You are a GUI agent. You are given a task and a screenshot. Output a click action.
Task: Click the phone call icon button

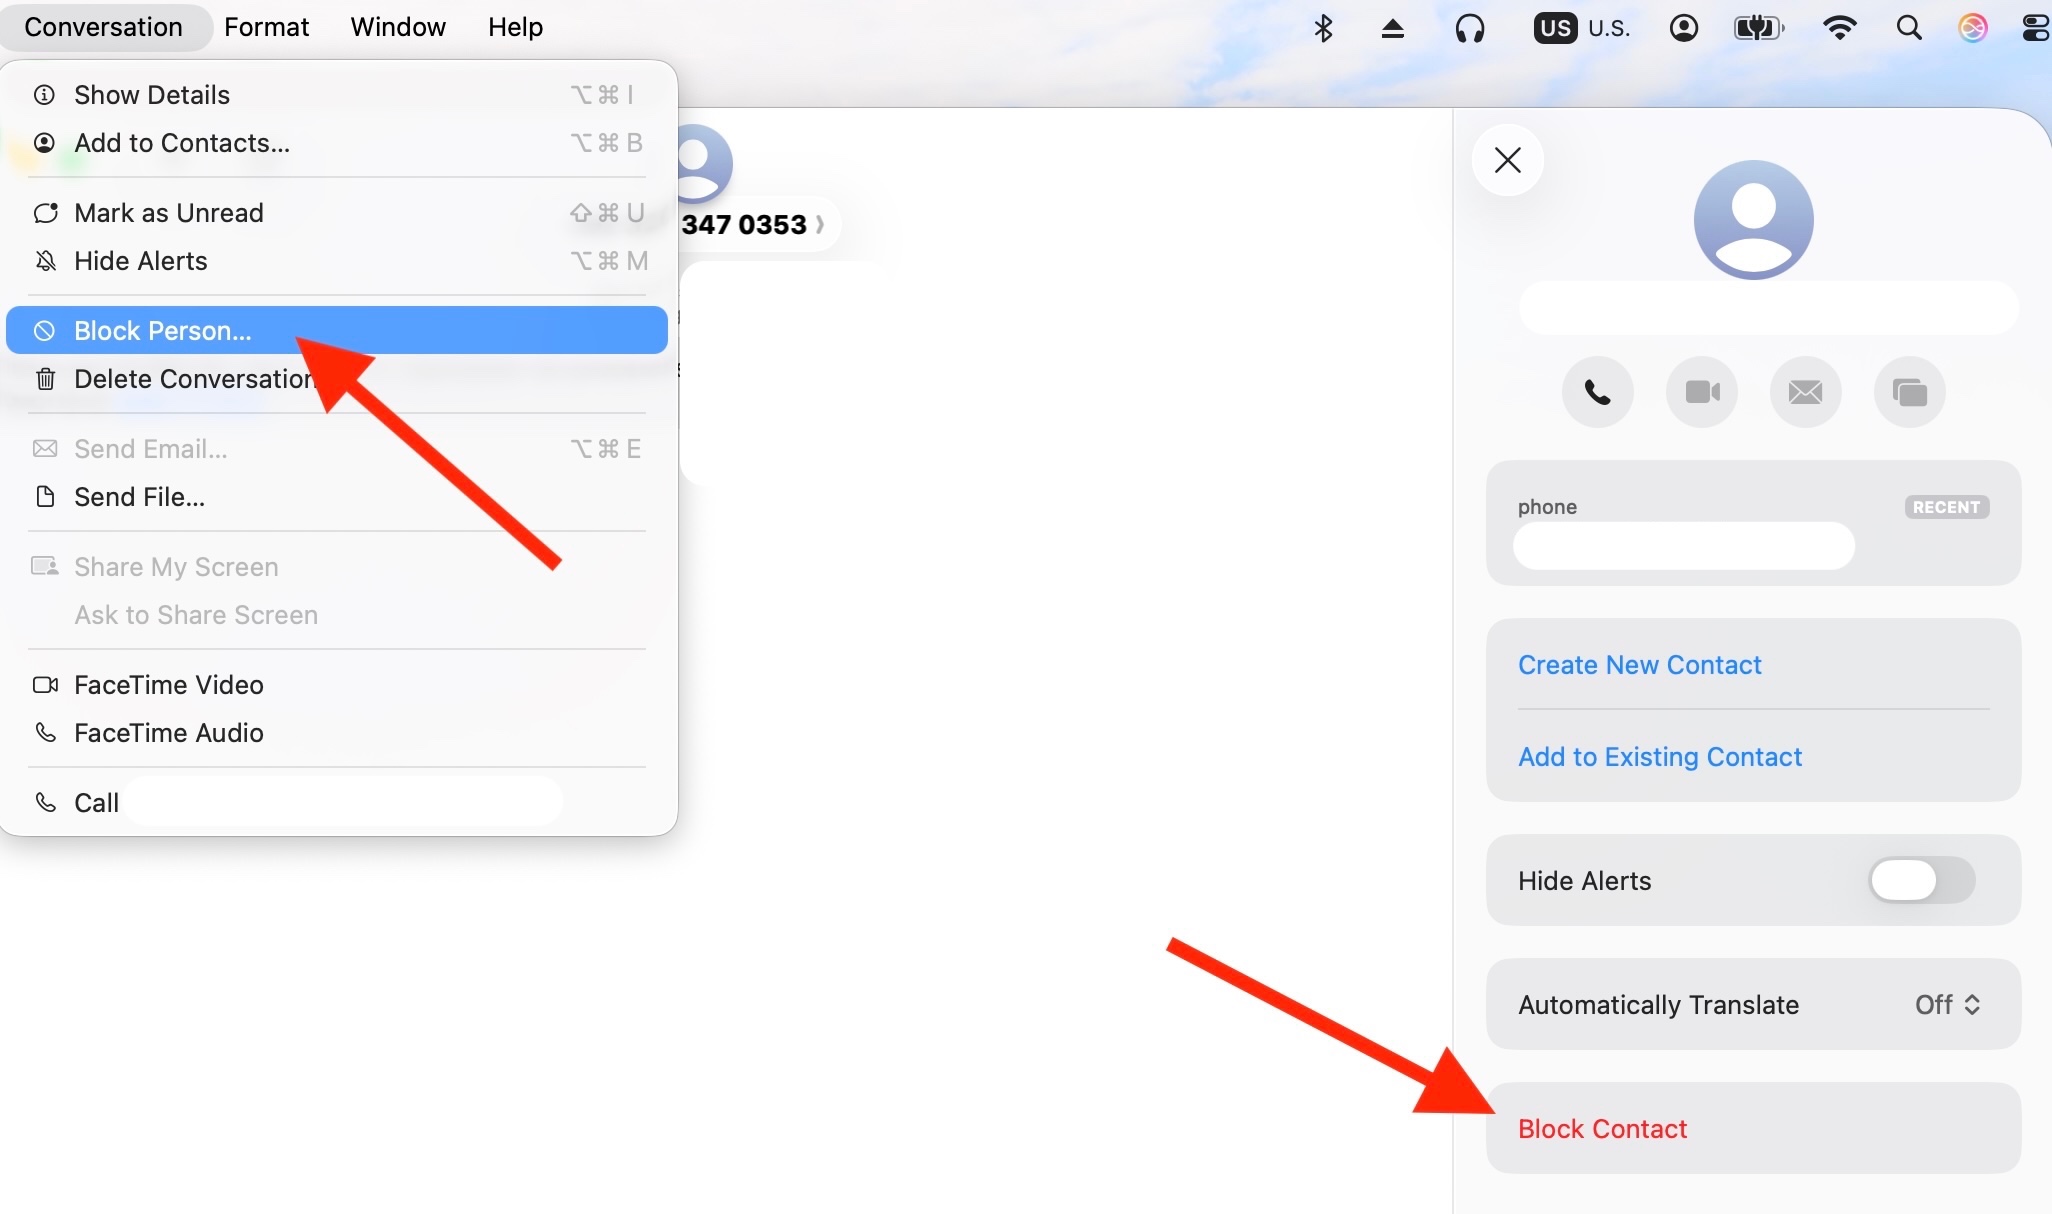1597,392
